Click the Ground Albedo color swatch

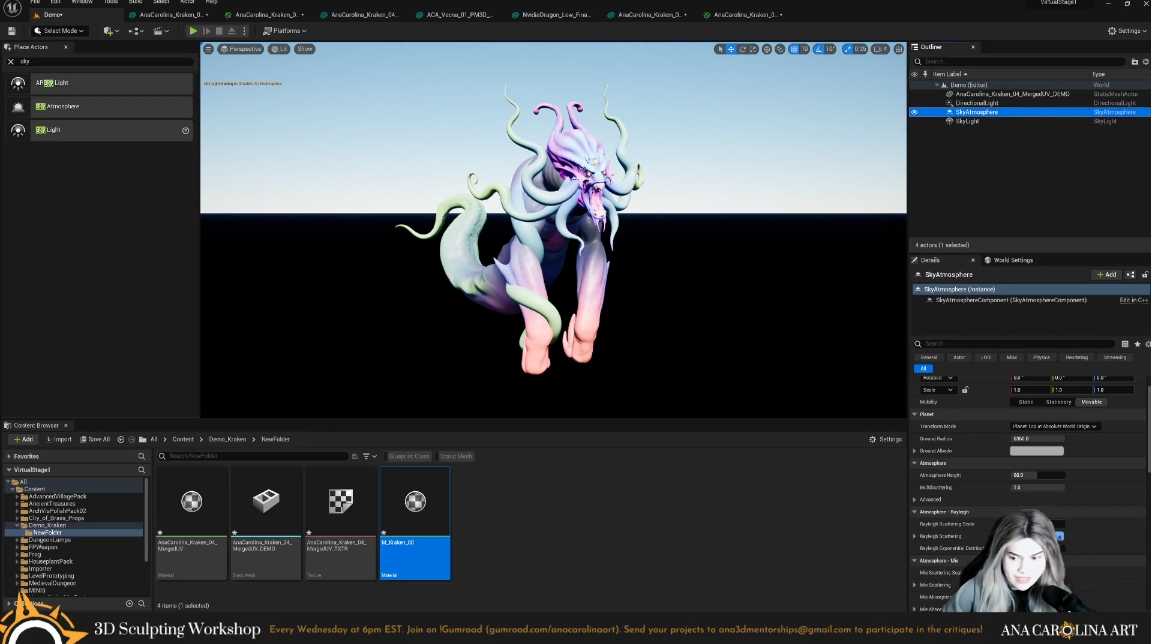pyautogui.click(x=1036, y=451)
